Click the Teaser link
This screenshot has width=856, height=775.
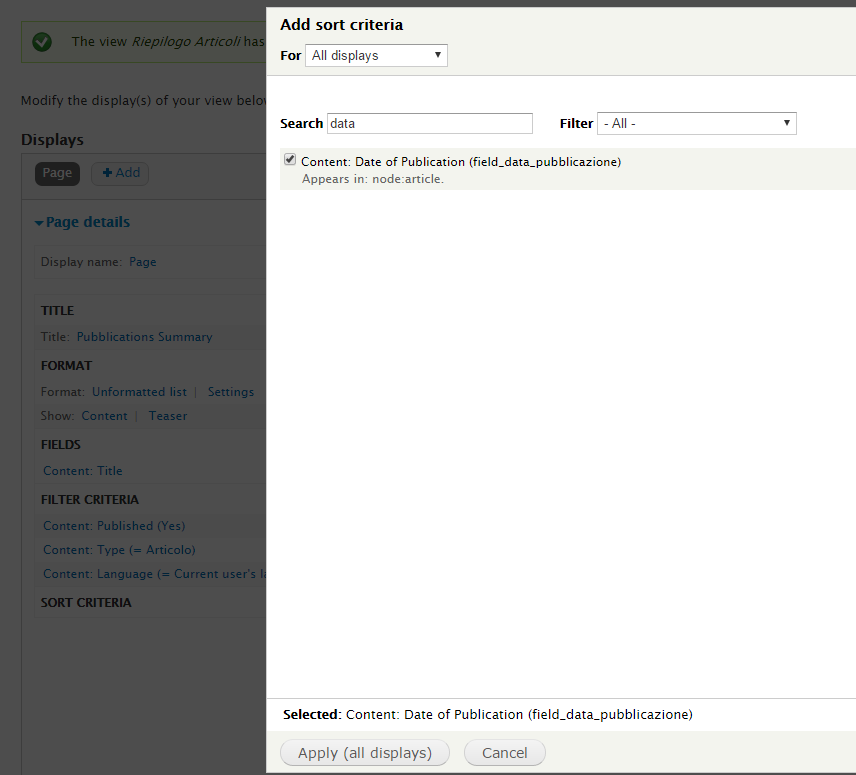[x=168, y=416]
